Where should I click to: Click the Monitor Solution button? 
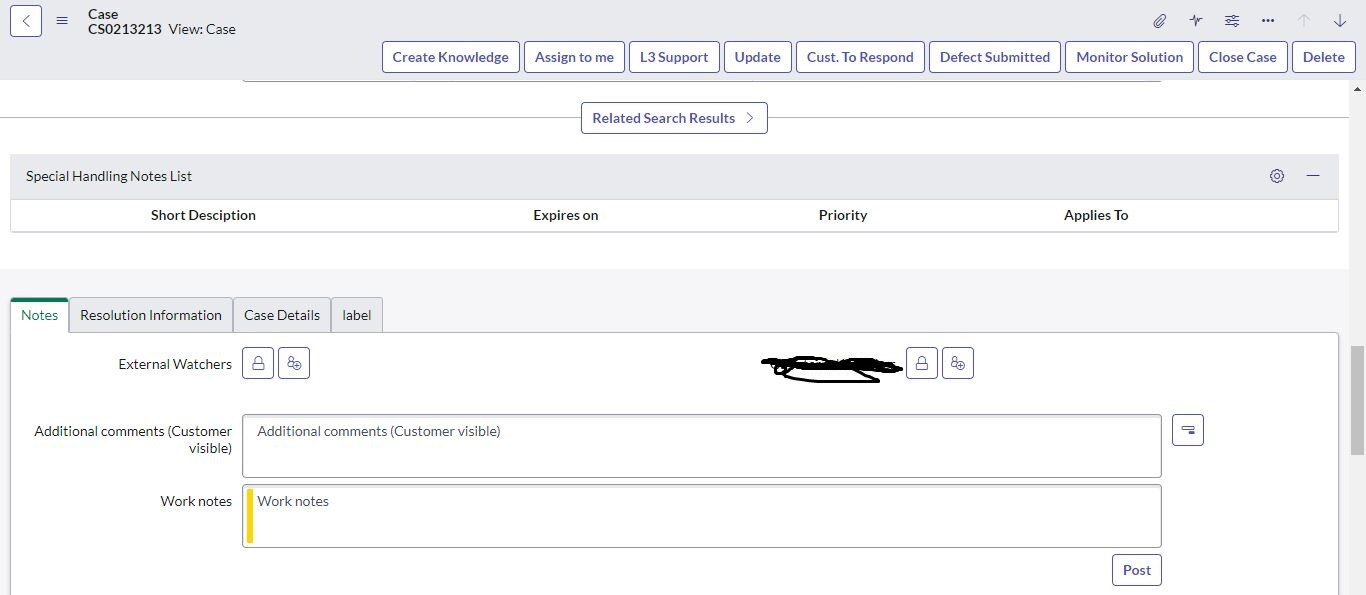tap(1130, 57)
